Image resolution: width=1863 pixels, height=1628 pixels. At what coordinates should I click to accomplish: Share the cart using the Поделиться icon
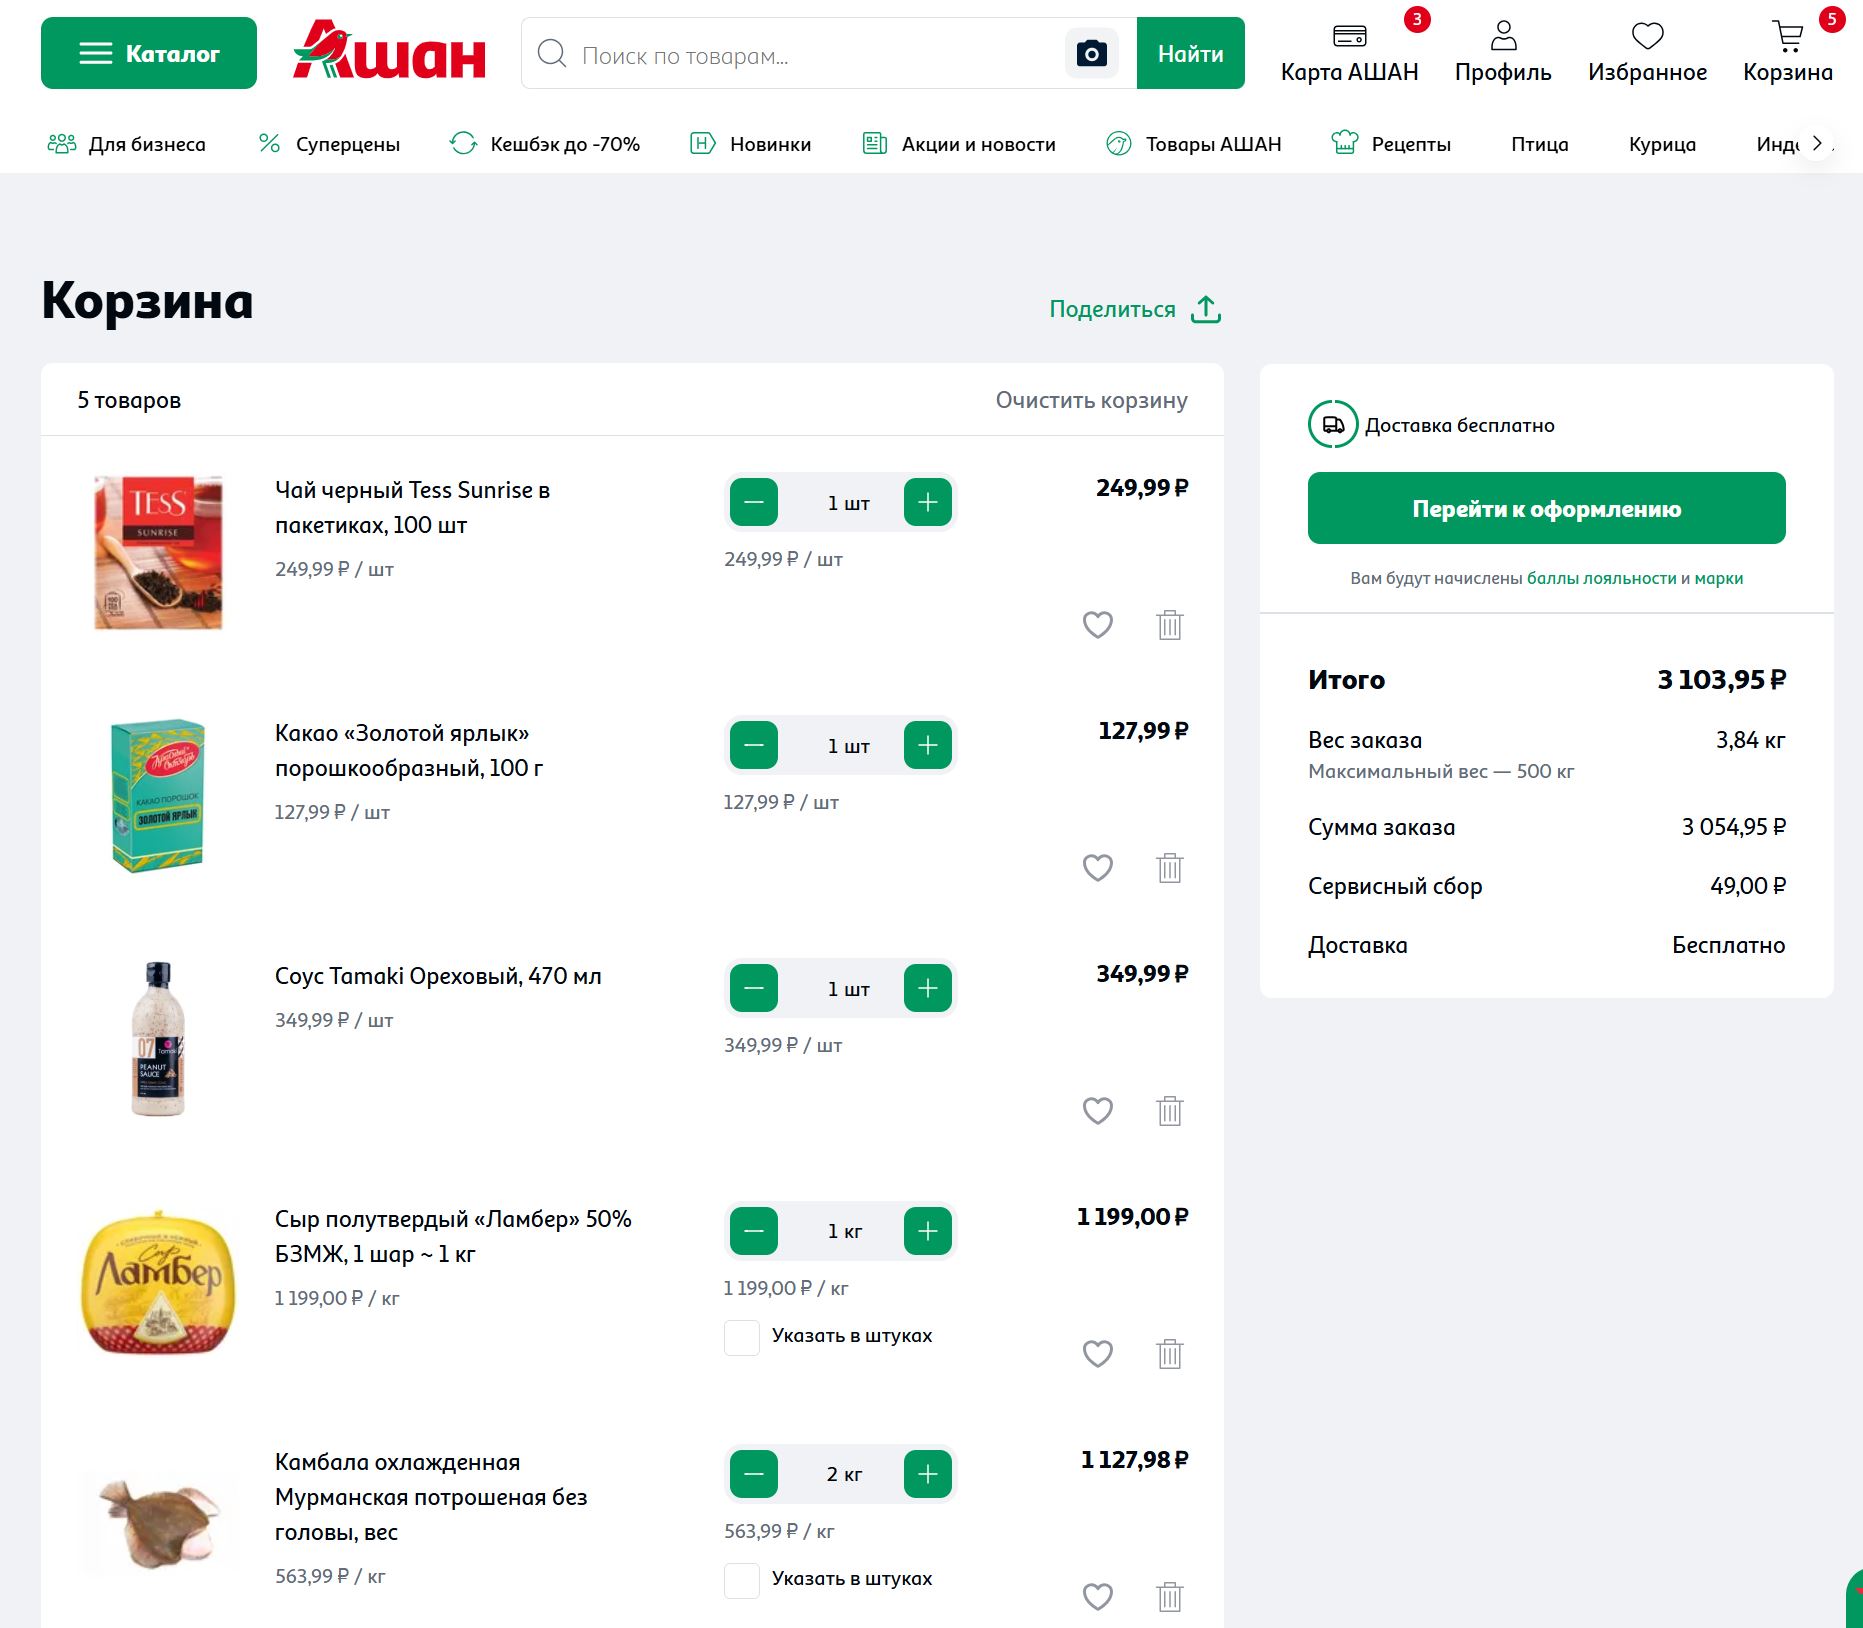pos(1207,308)
